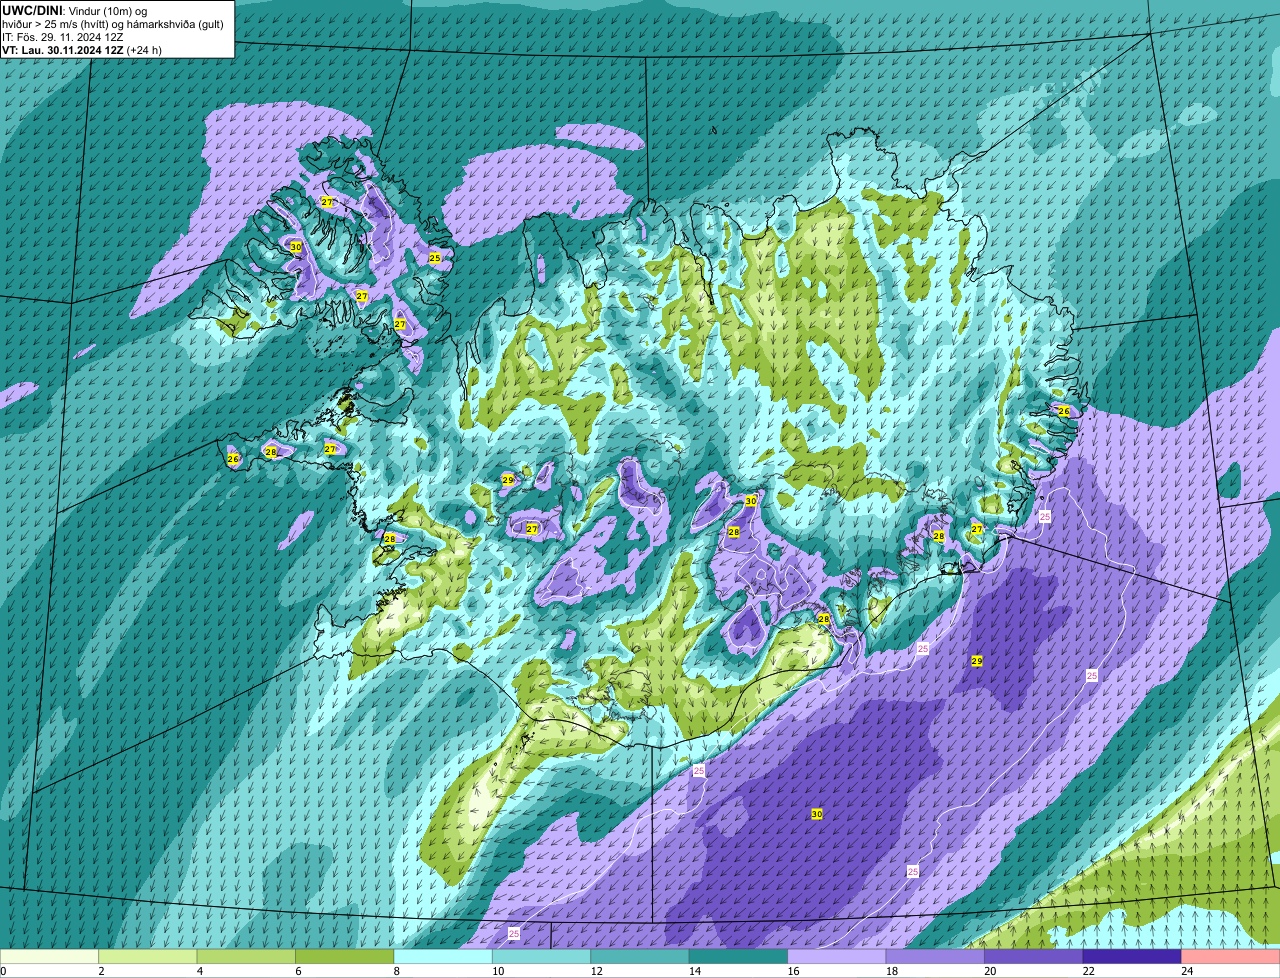
Task: Select the medium green 4–6 m/s scale swatch
Action: pyautogui.click(x=246, y=957)
